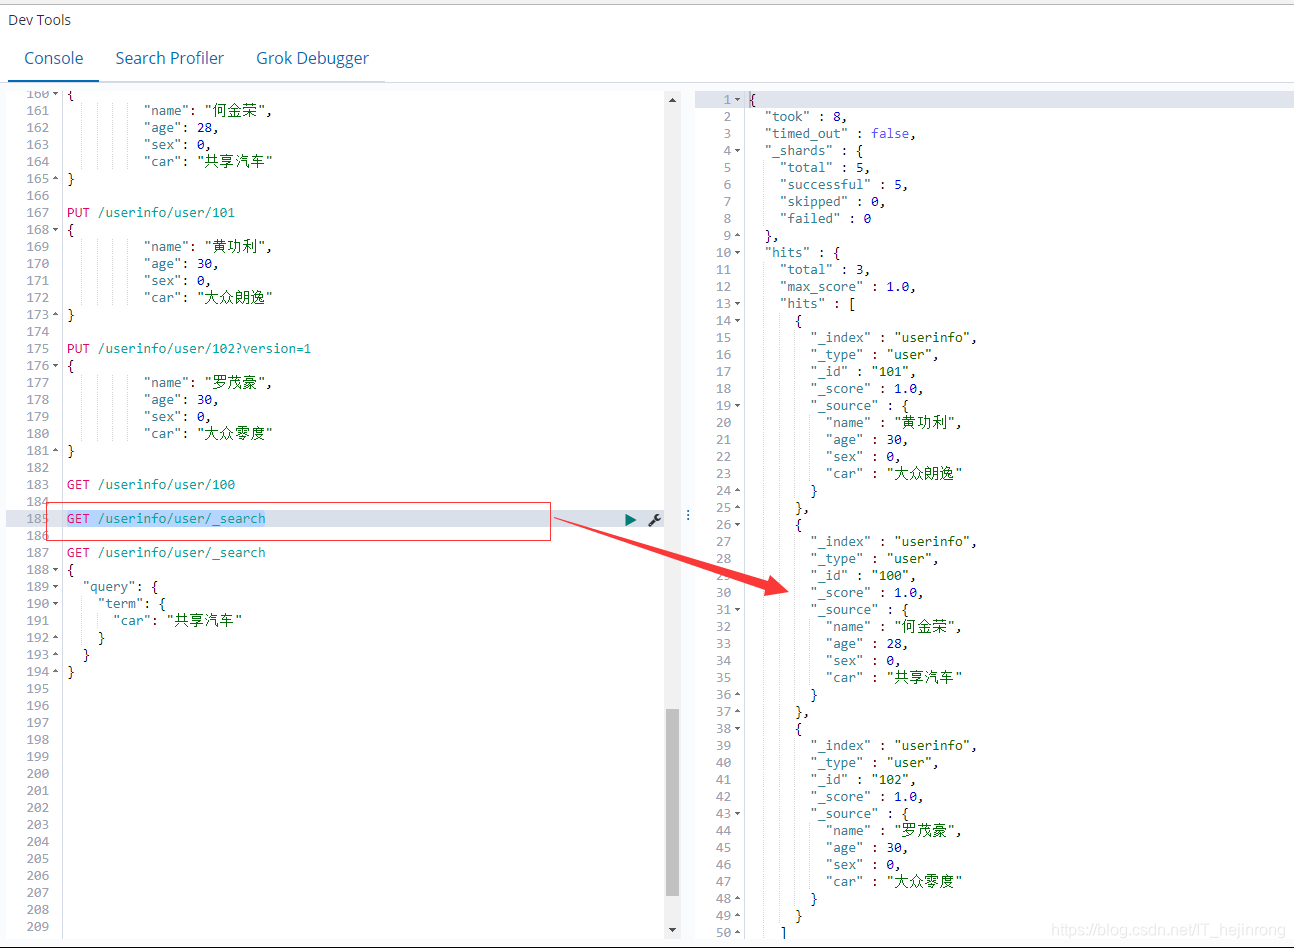Click the "name": "罗茂豪" line in editor
1294x948 pixels.
208,383
